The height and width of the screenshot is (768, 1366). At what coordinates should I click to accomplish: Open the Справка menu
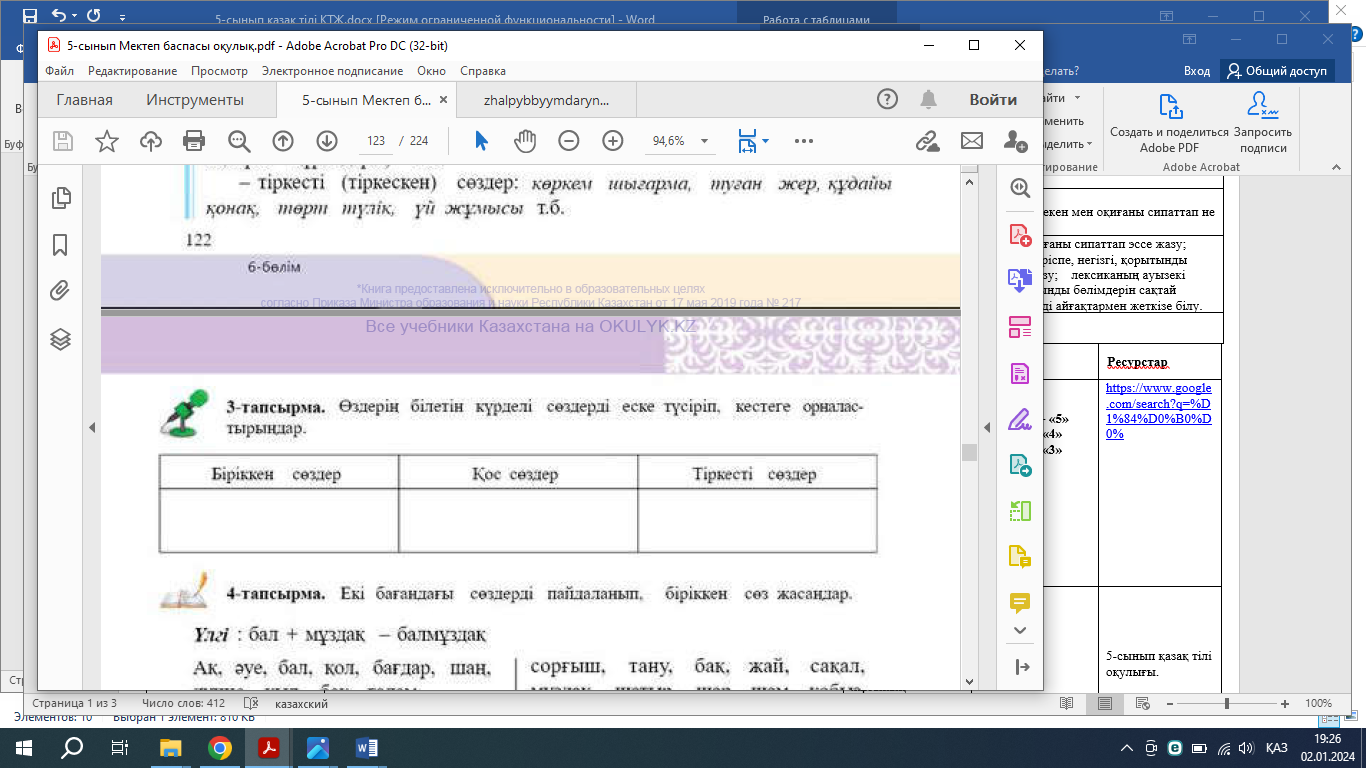(483, 71)
